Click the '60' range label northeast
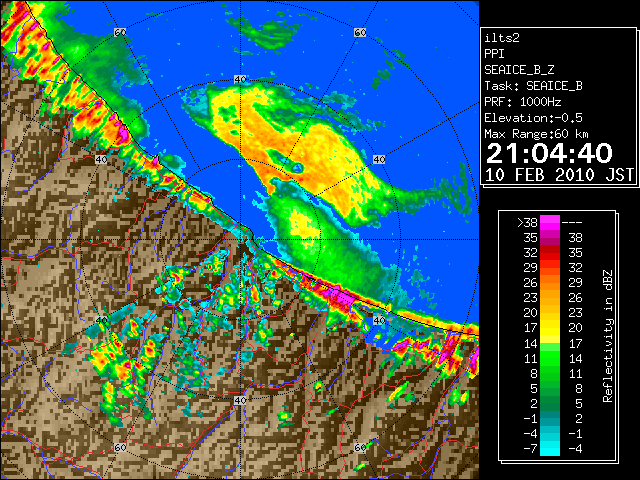 tap(360, 32)
